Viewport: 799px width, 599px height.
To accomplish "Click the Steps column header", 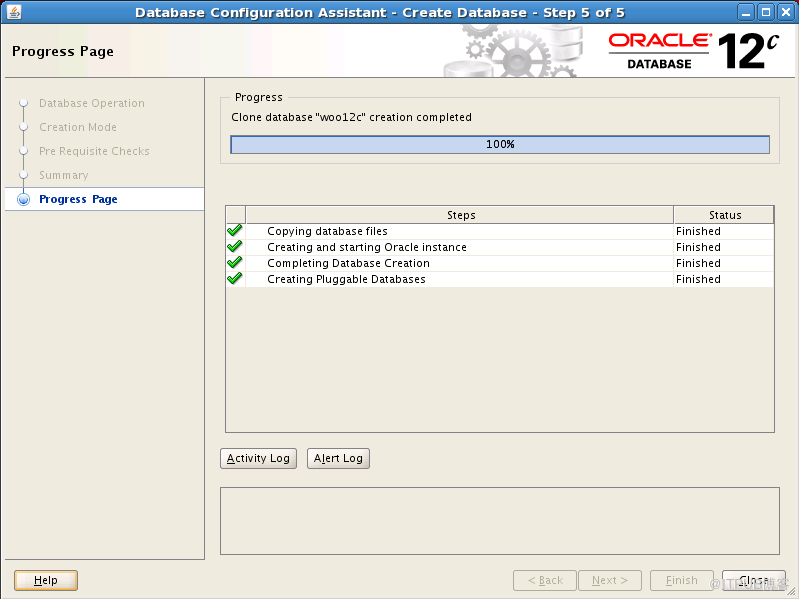I will [x=460, y=215].
